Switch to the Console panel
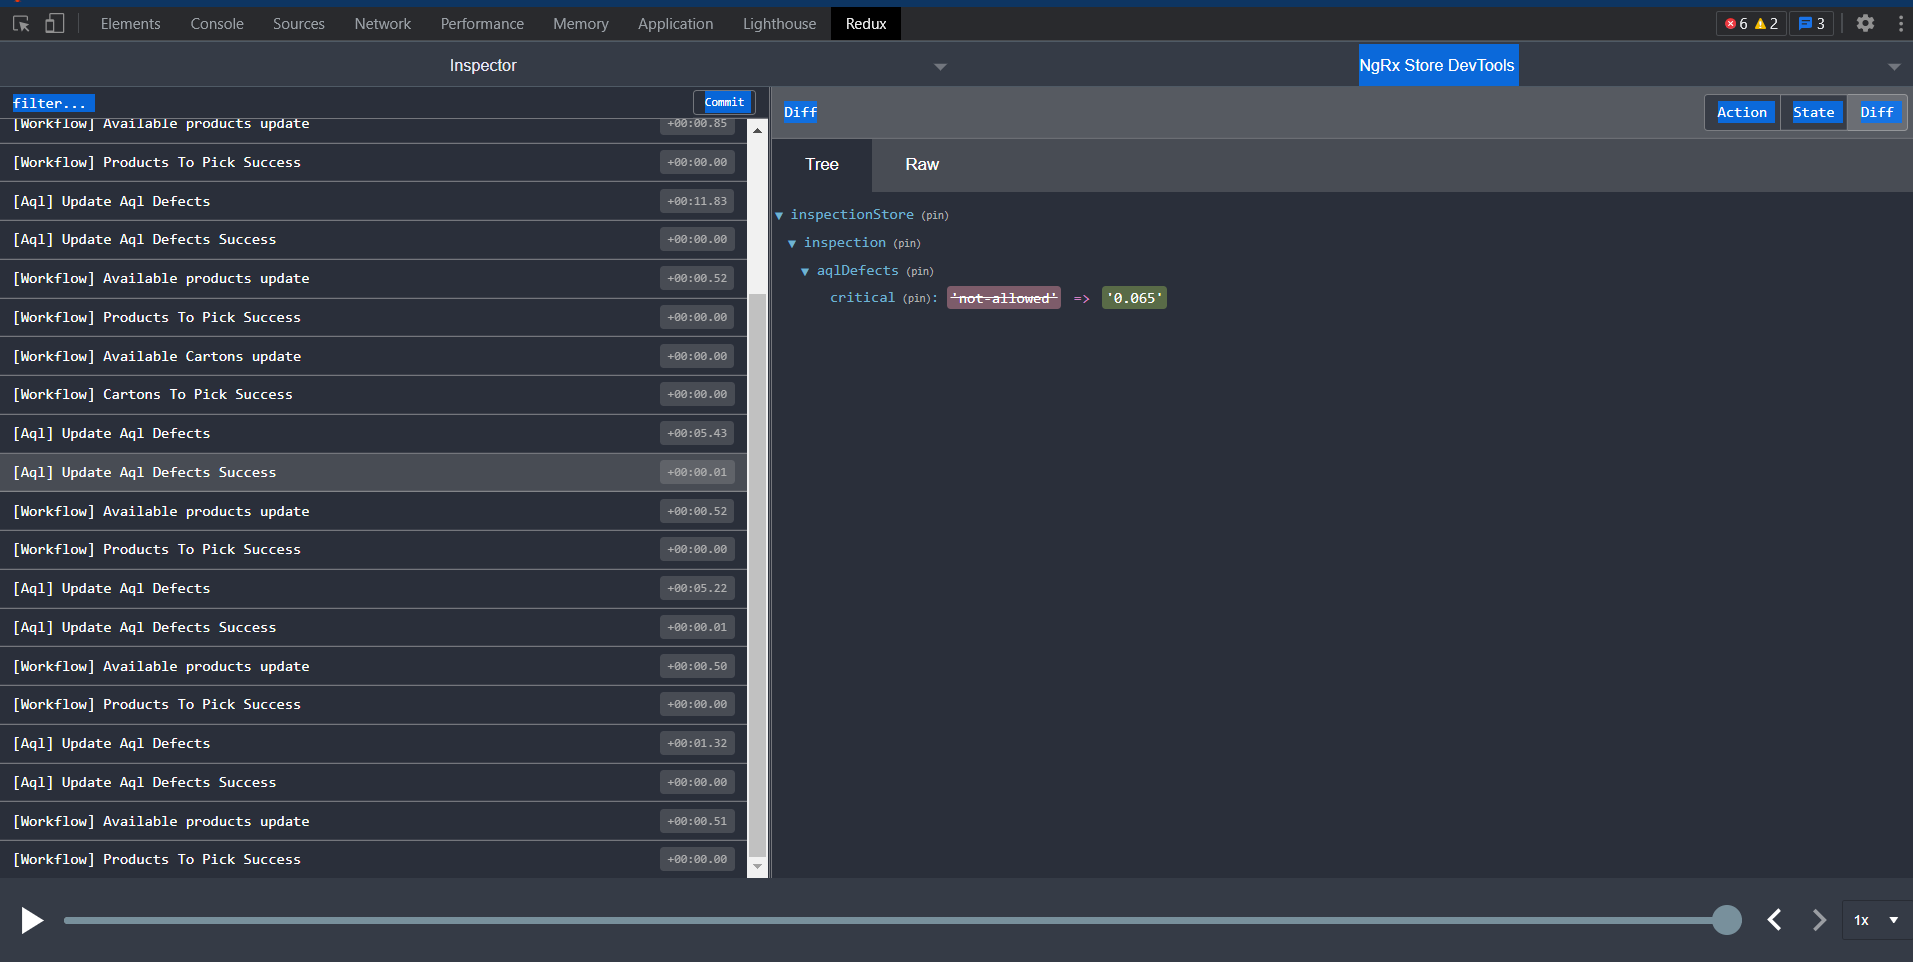The image size is (1913, 962). [x=217, y=23]
